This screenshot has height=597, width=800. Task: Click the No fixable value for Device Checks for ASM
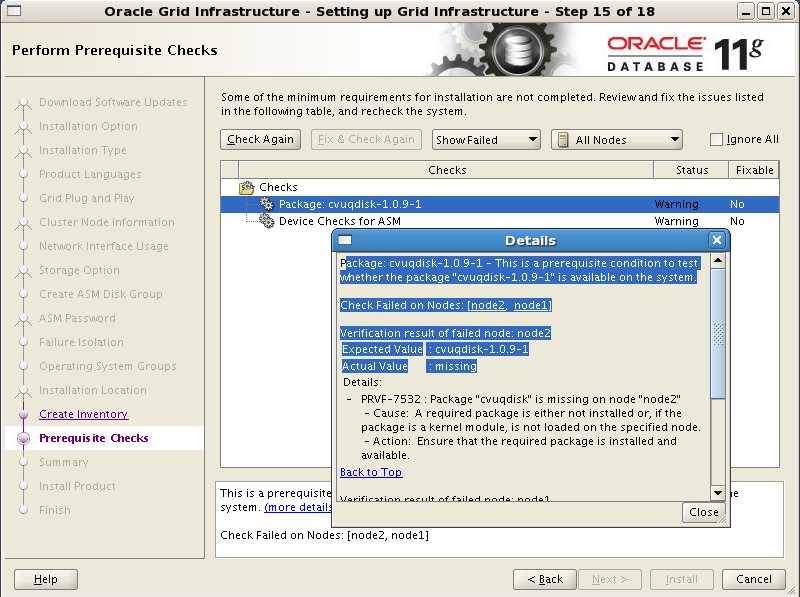point(737,221)
